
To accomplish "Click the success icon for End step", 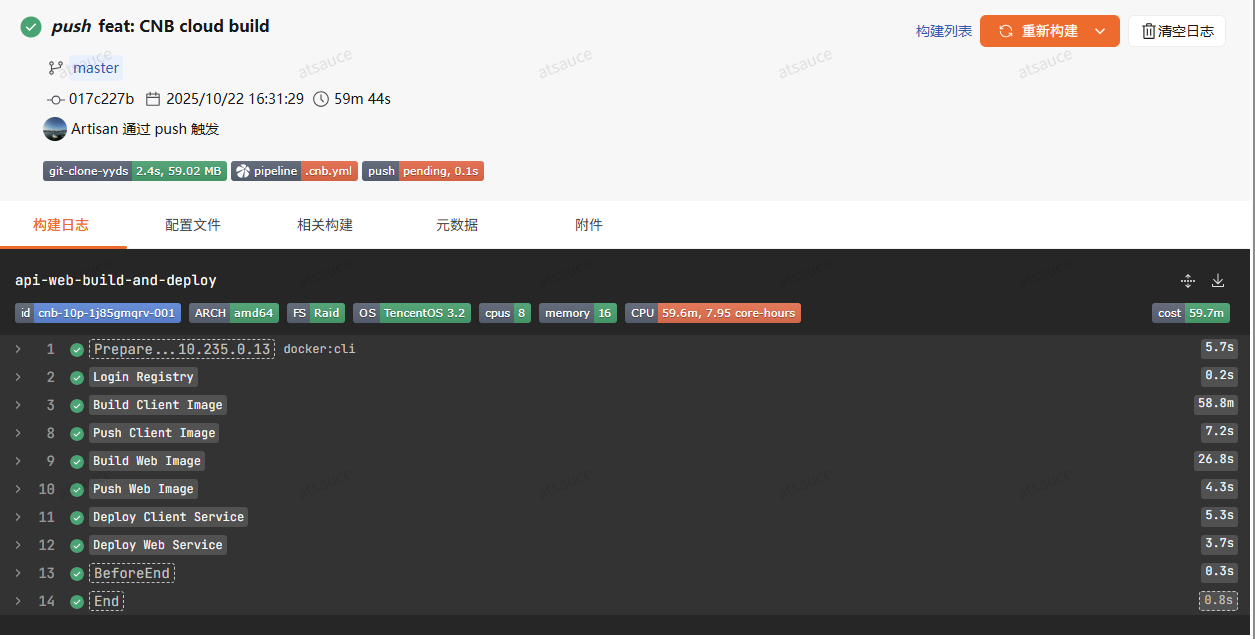I will point(77,602).
